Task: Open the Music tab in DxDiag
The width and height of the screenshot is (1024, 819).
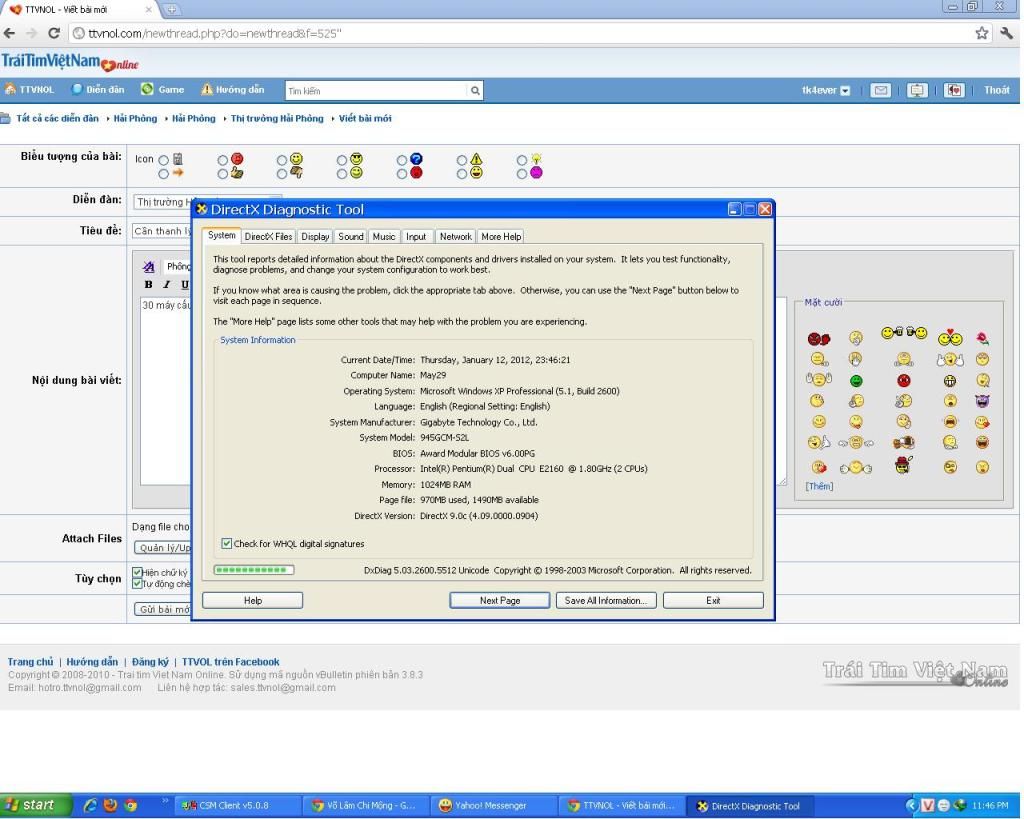Action: tap(384, 236)
